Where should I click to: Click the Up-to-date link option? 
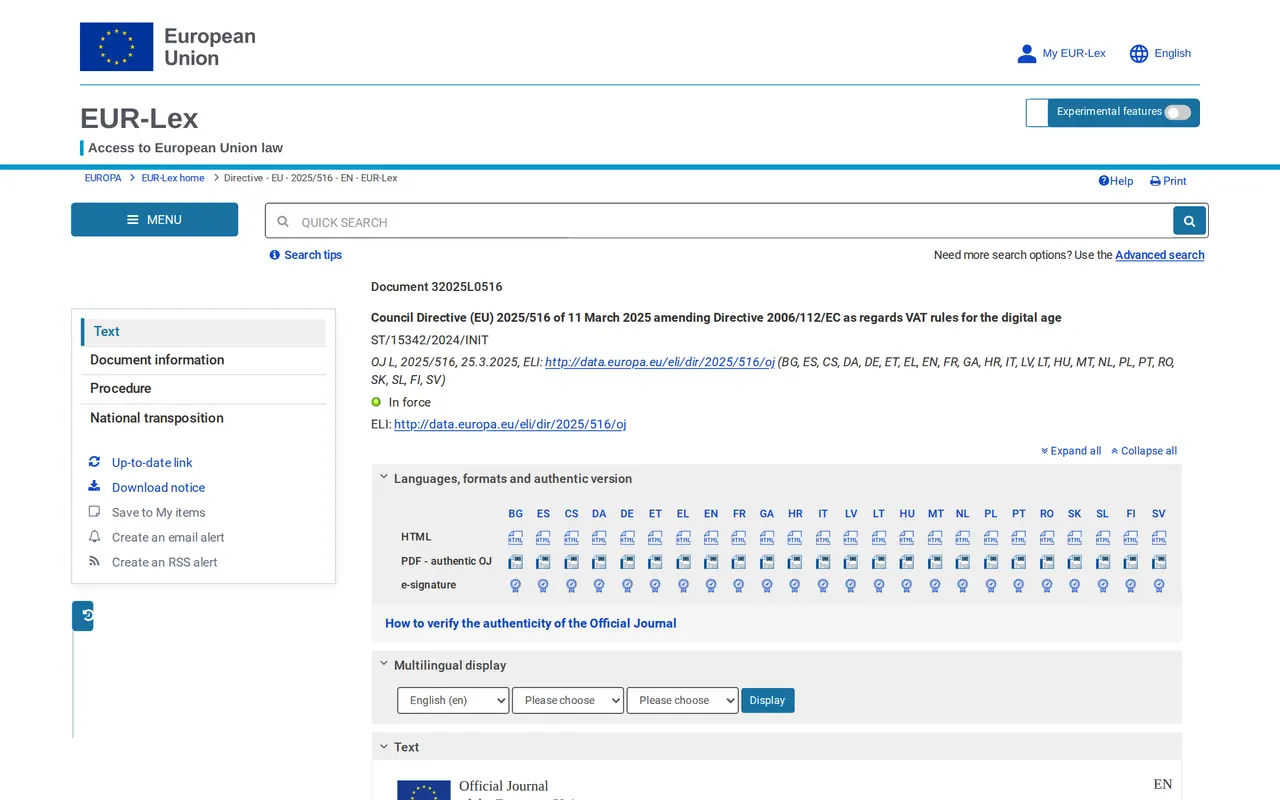click(x=152, y=463)
